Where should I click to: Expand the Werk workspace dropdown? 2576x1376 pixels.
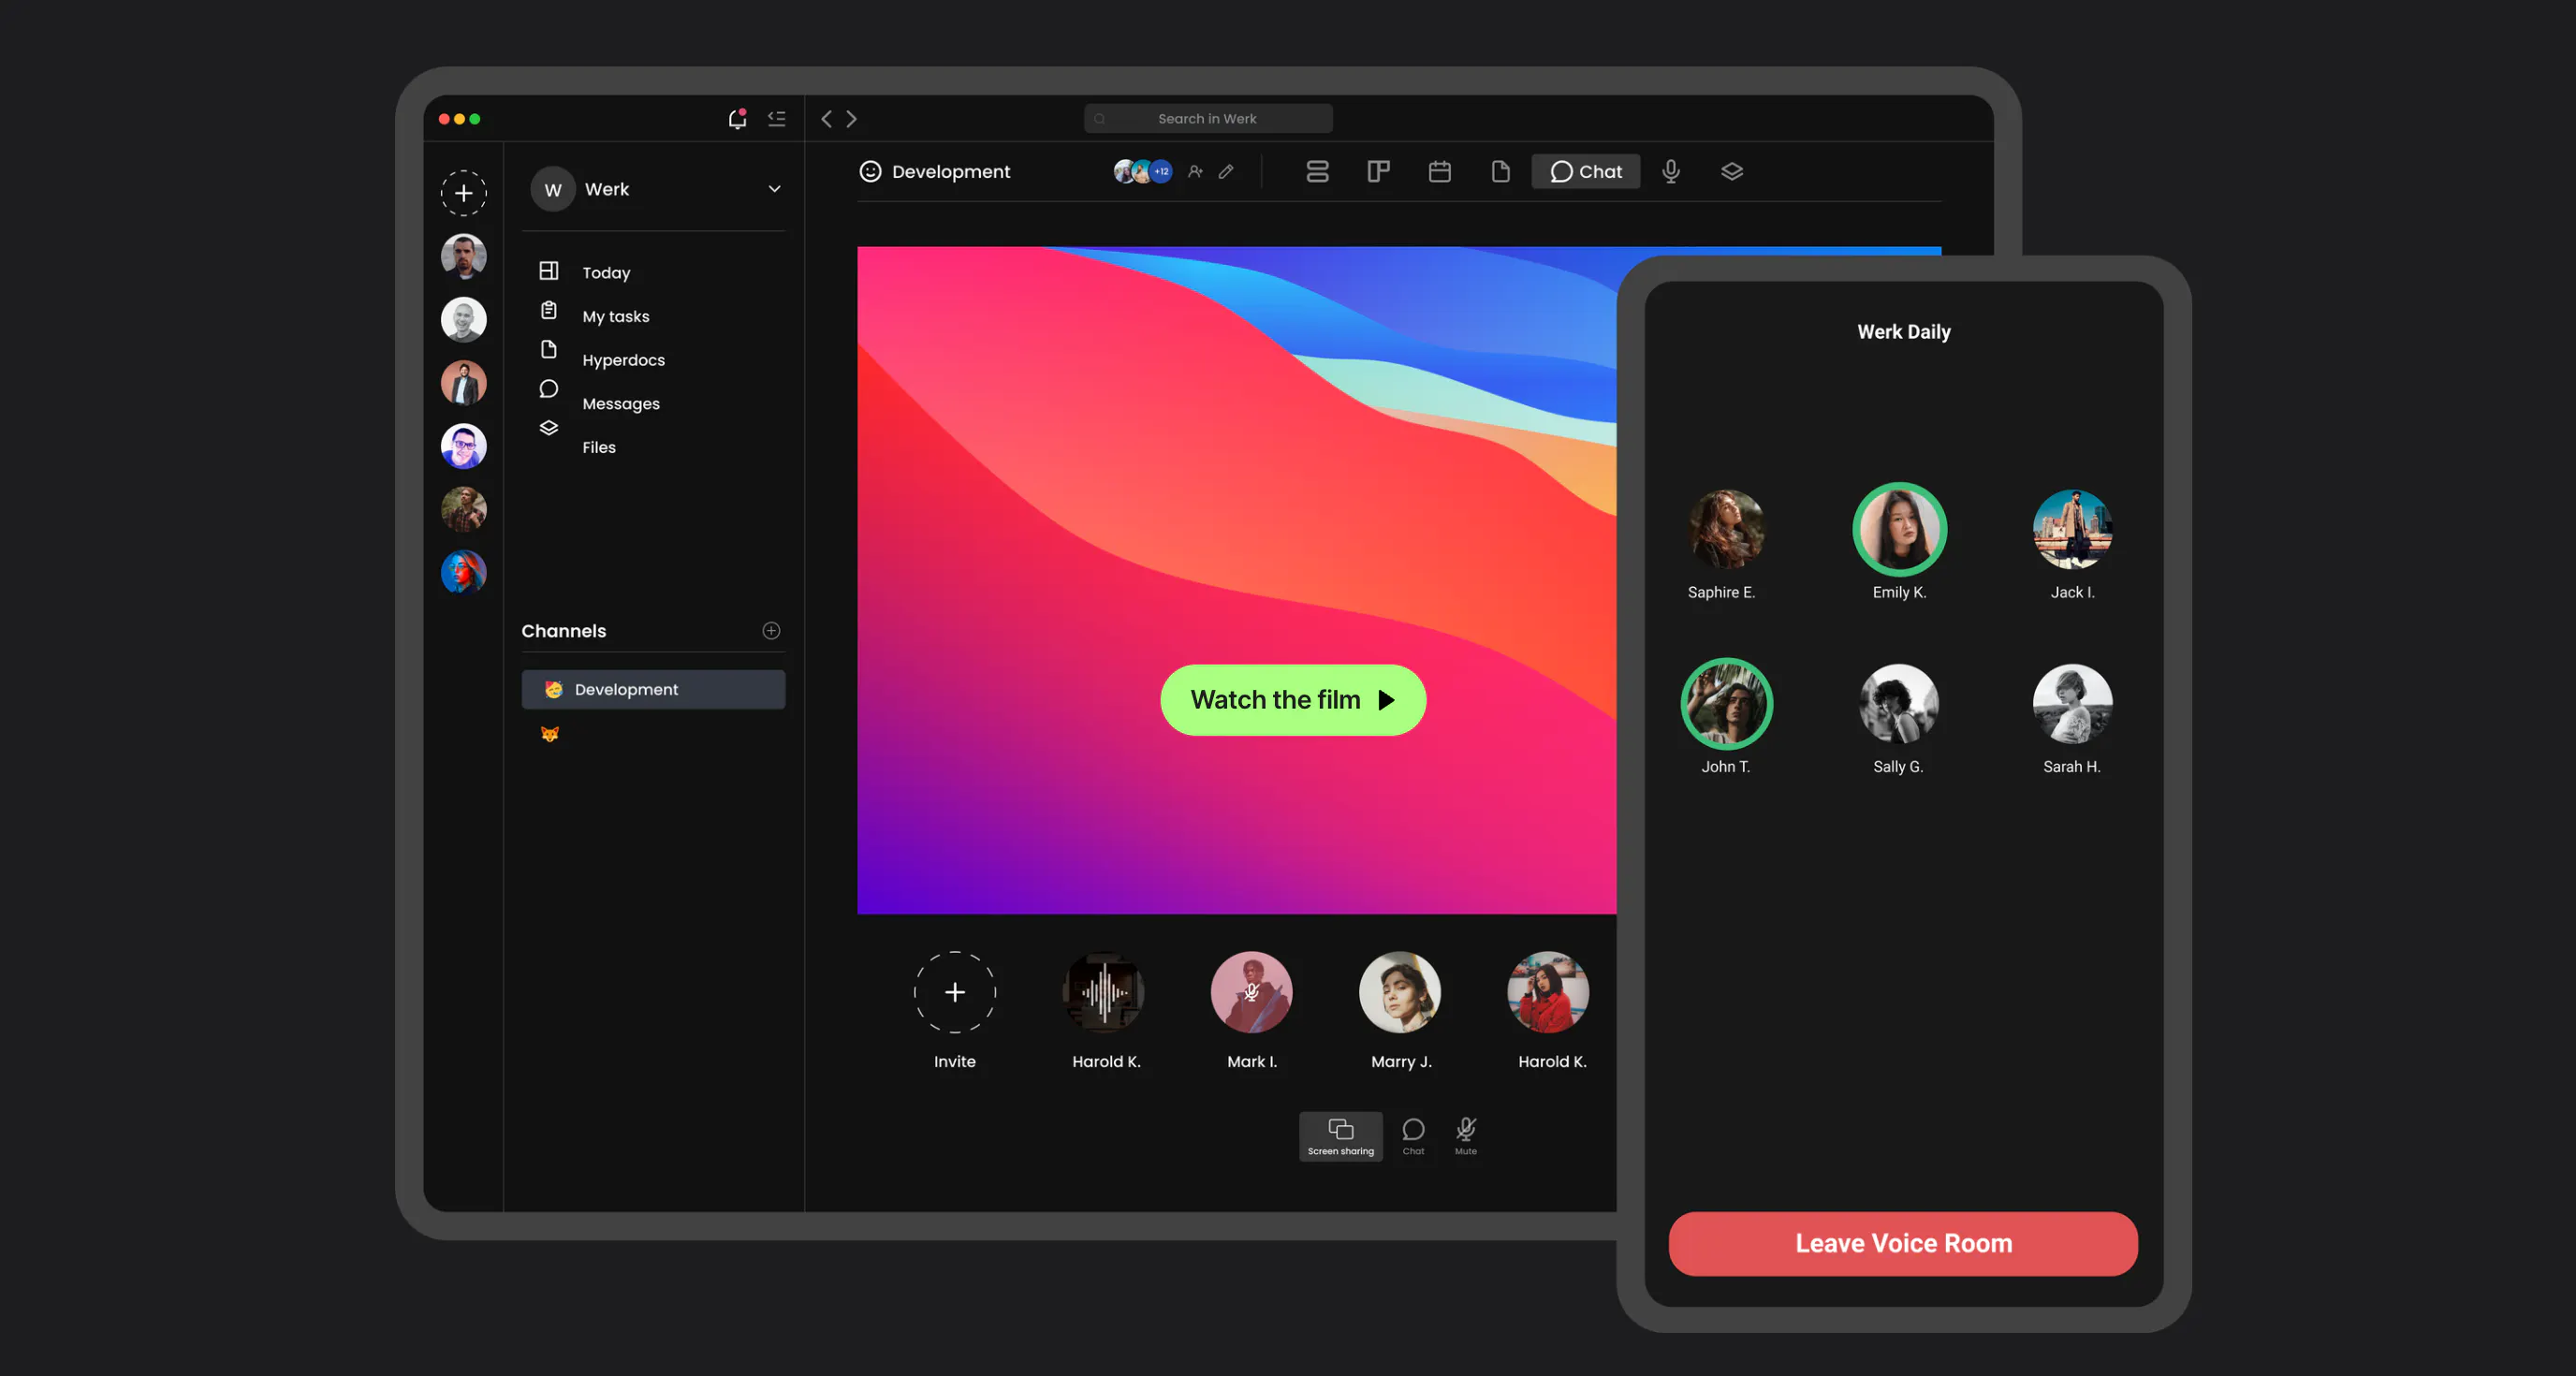(774, 189)
